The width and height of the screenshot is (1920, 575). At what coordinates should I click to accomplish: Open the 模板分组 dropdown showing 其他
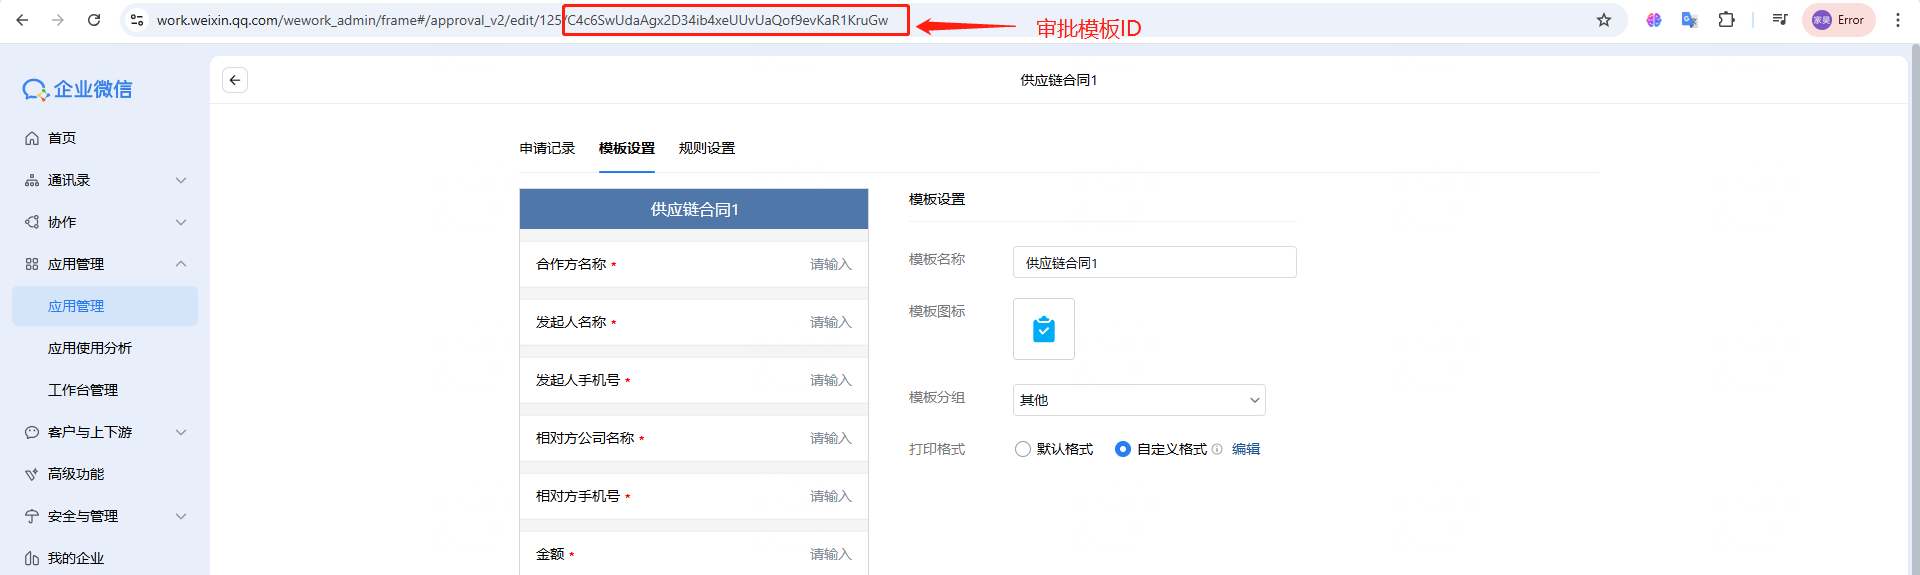(1139, 400)
